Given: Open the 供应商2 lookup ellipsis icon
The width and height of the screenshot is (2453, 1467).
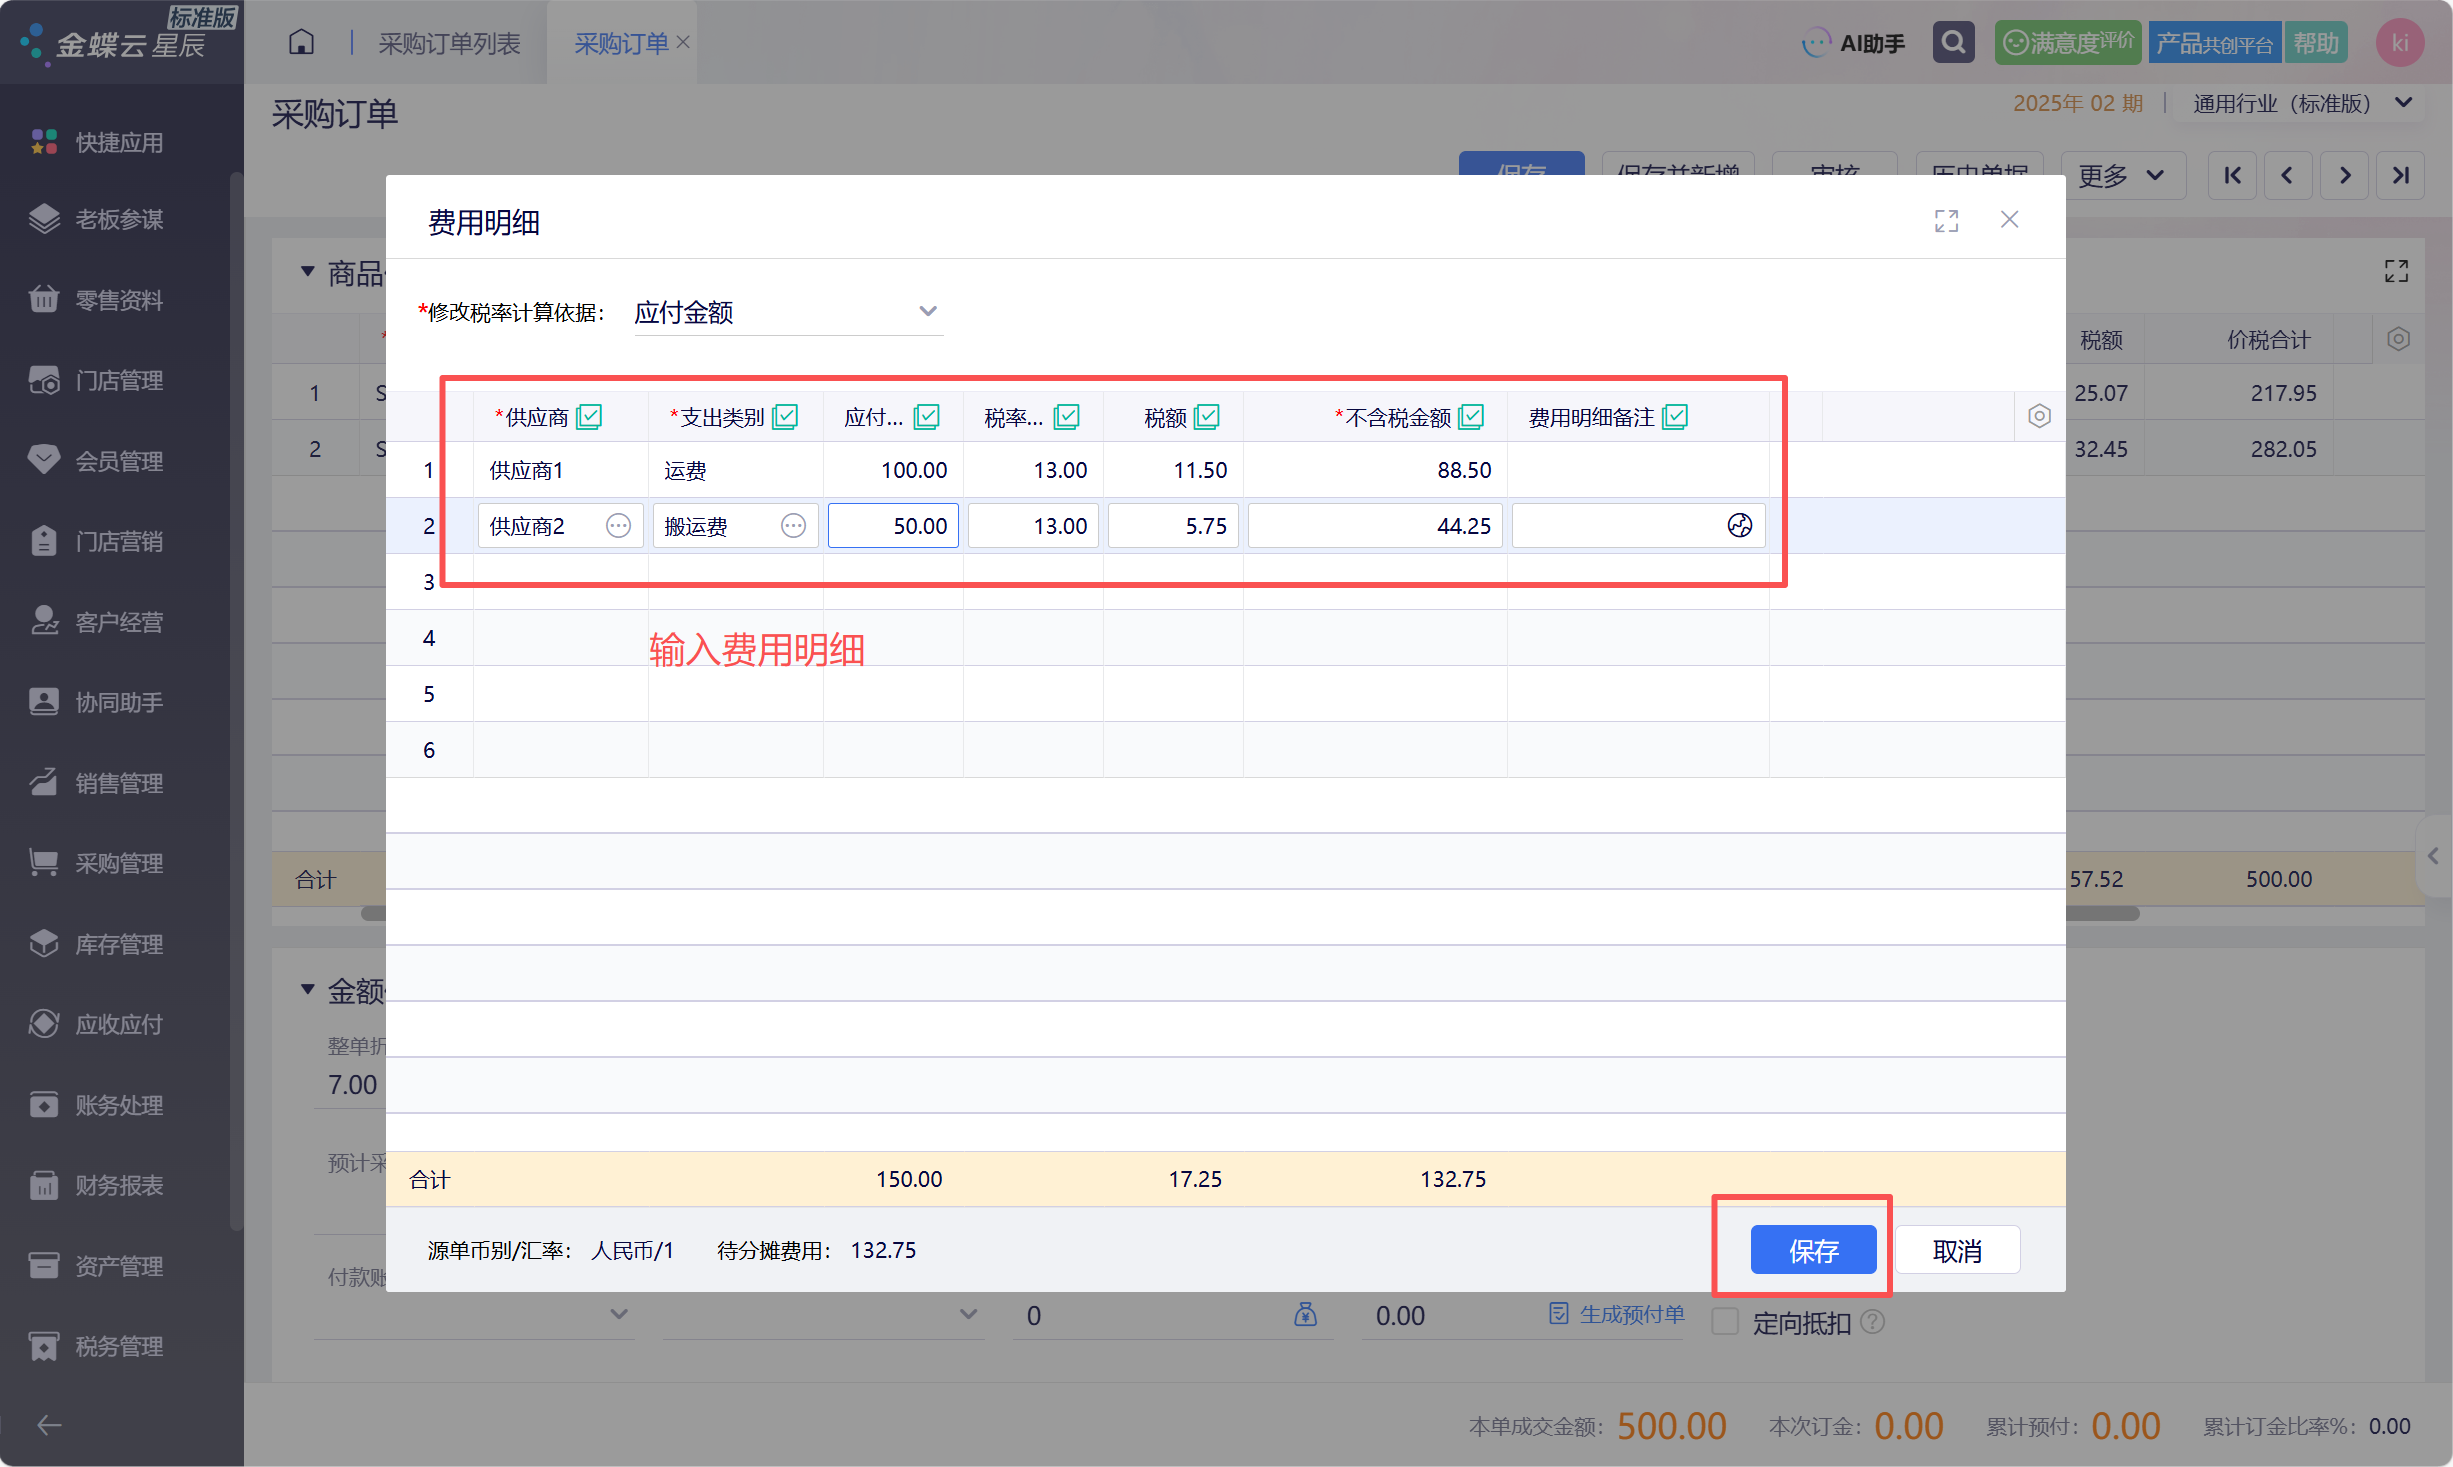Looking at the screenshot, I should (619, 526).
